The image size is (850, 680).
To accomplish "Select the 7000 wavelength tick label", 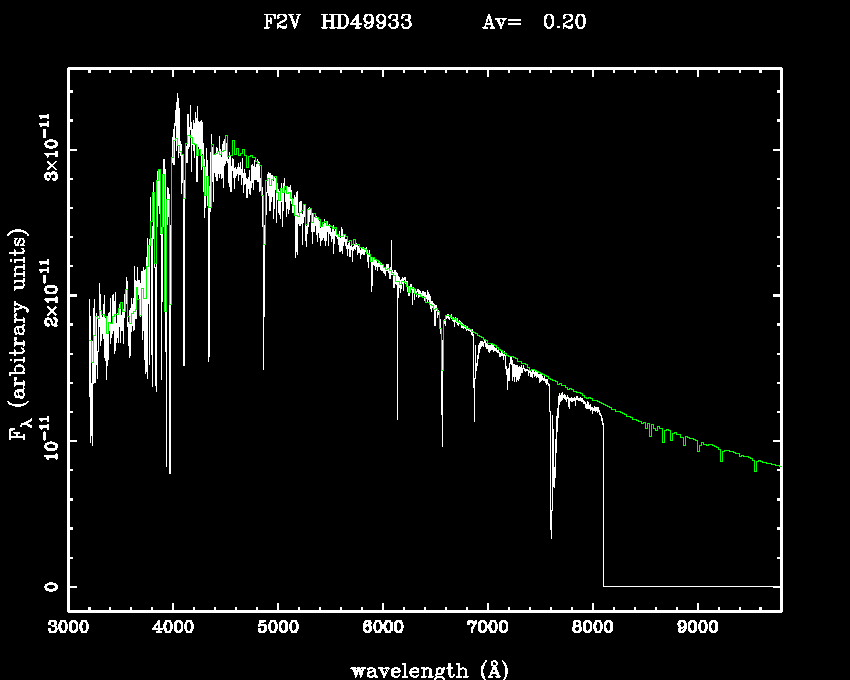I will 487,627.
